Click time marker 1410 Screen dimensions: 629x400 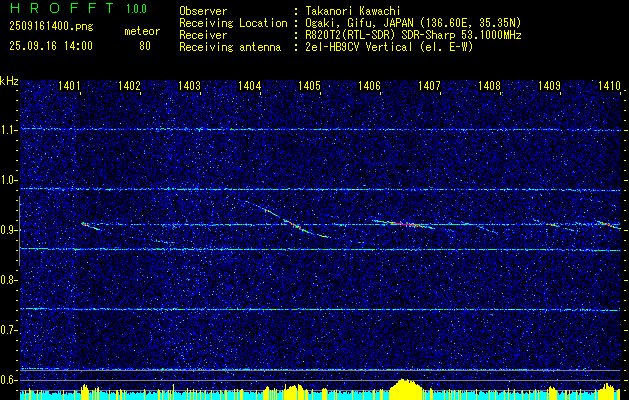click(x=609, y=85)
